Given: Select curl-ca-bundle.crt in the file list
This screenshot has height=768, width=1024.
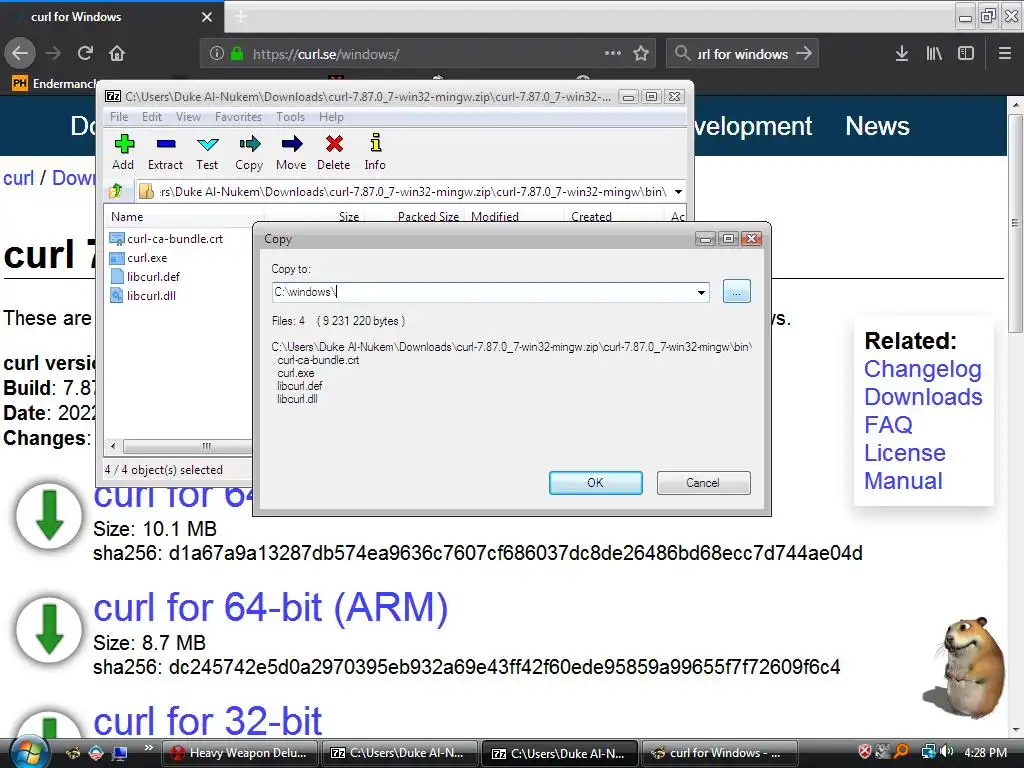Looking at the screenshot, I should click(x=167, y=239).
